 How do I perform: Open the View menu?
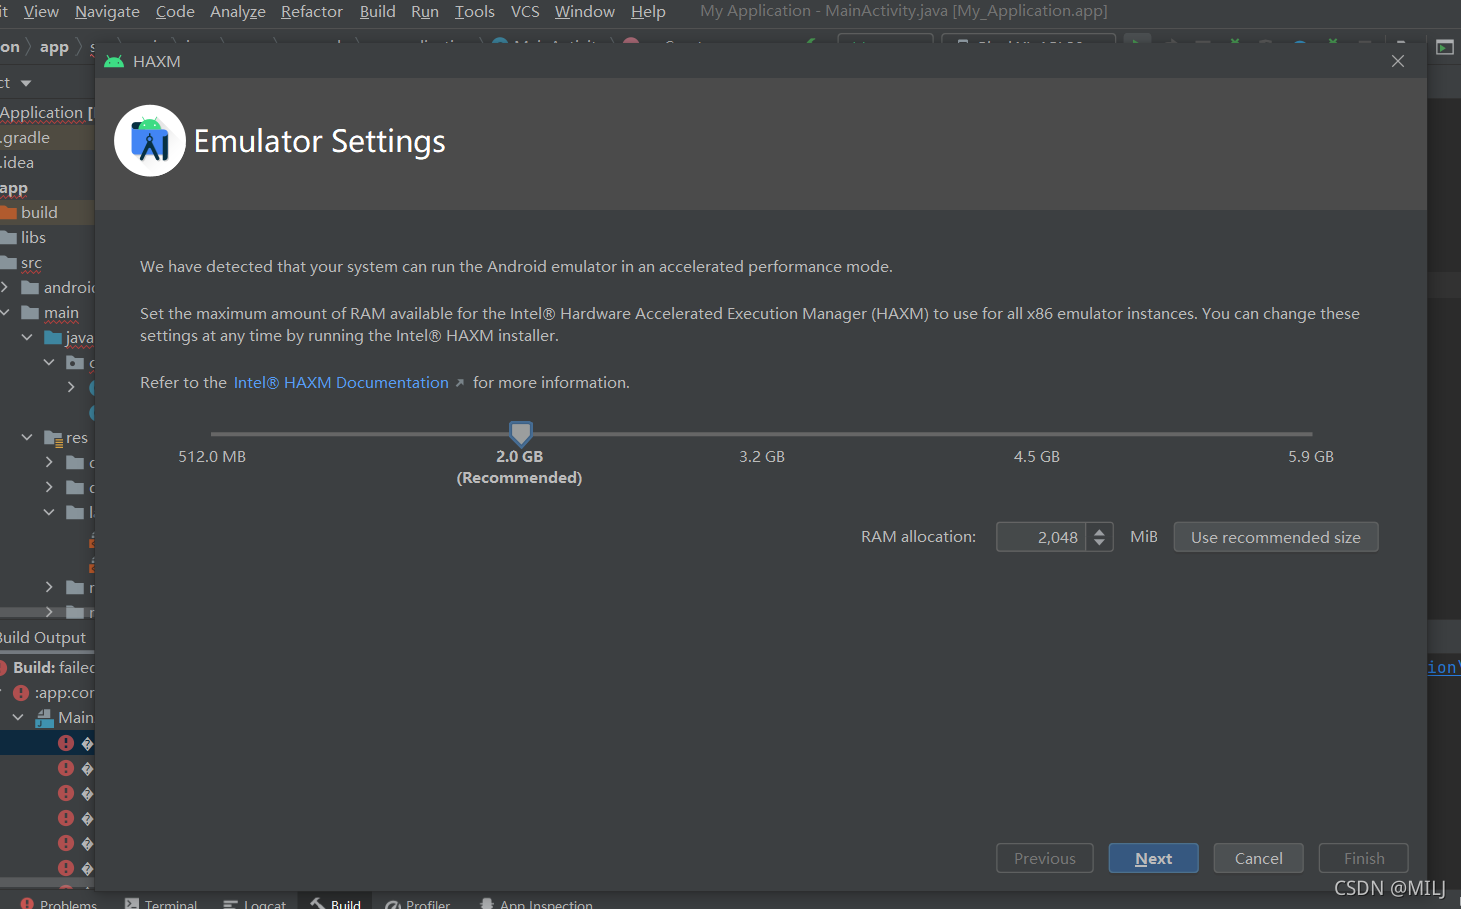pyautogui.click(x=41, y=12)
